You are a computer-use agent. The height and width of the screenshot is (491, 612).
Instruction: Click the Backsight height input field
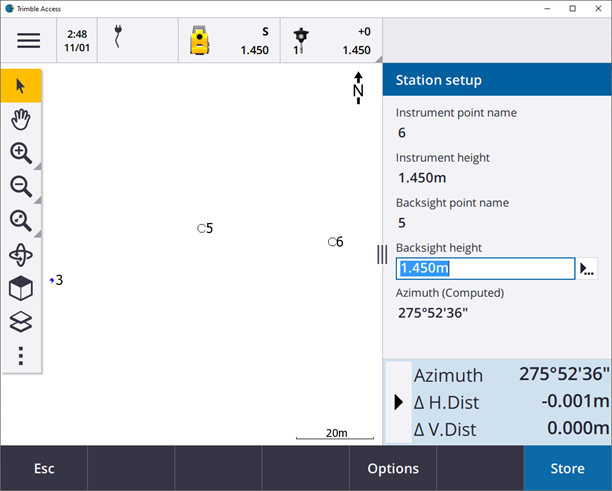[485, 269]
